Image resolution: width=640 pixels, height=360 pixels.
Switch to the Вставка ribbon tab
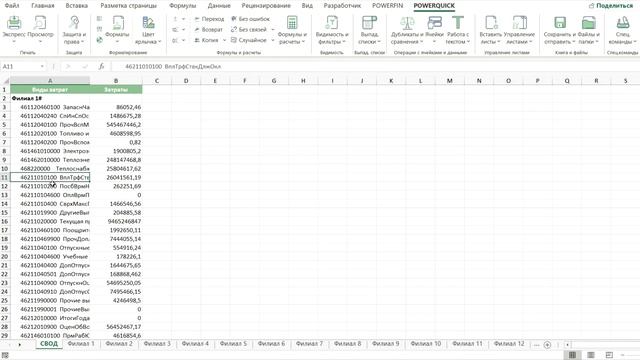tap(76, 6)
